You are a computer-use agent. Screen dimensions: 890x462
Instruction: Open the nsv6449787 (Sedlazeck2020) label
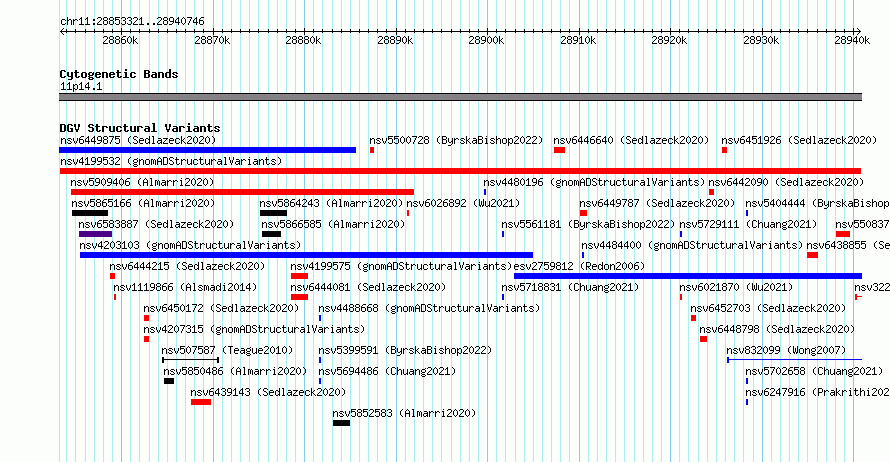[657, 203]
